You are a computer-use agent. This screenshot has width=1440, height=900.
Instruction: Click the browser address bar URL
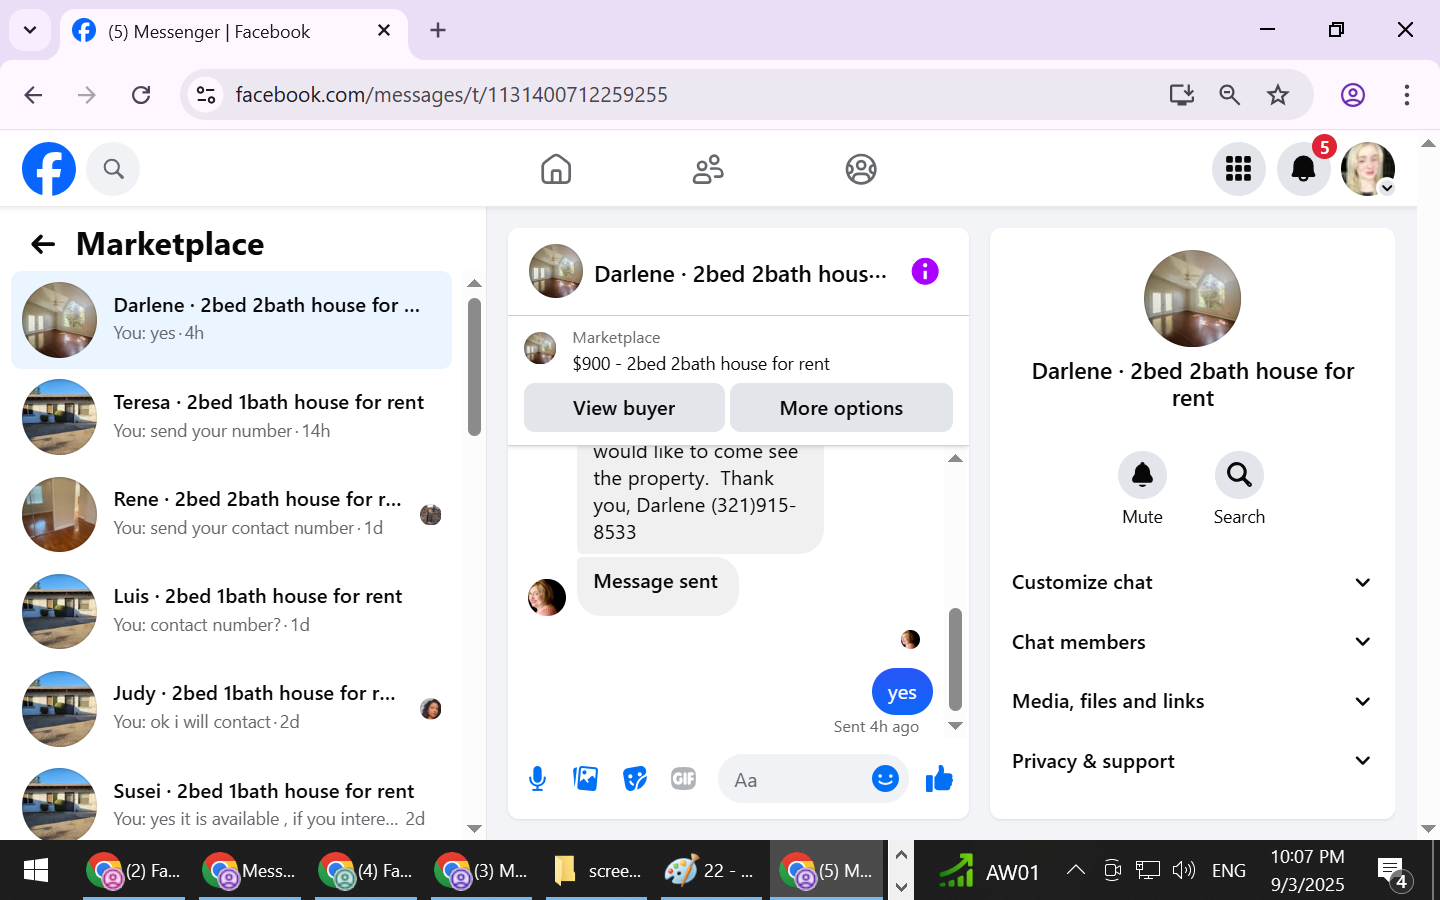452,95
